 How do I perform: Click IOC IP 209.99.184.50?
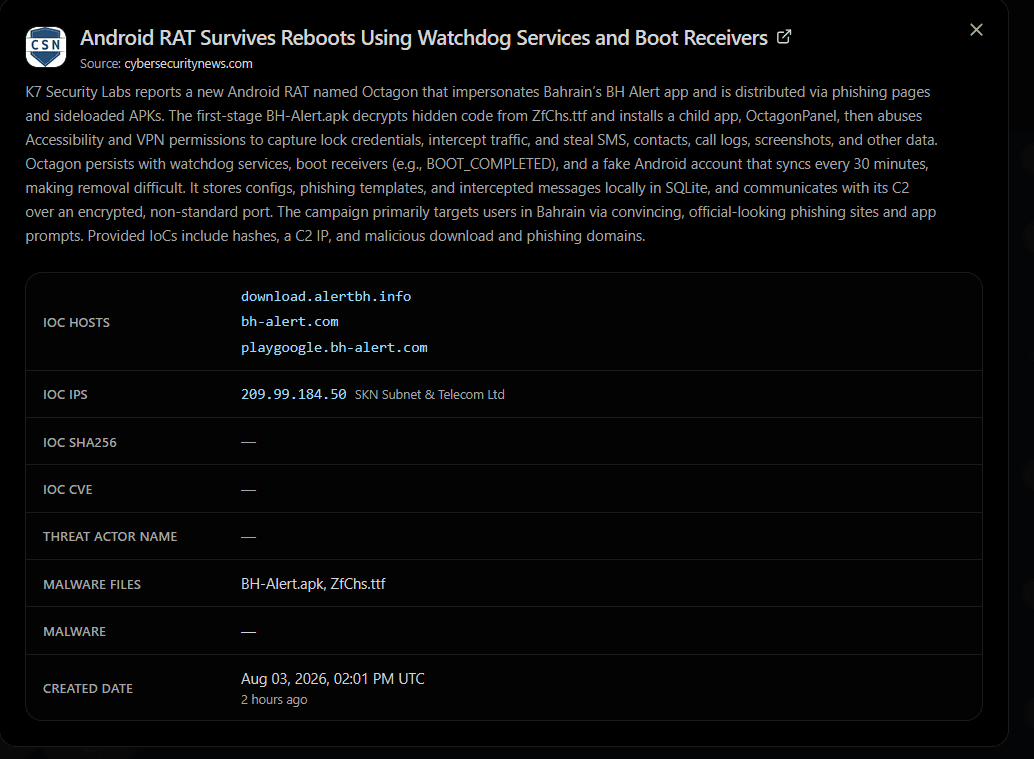tap(293, 394)
